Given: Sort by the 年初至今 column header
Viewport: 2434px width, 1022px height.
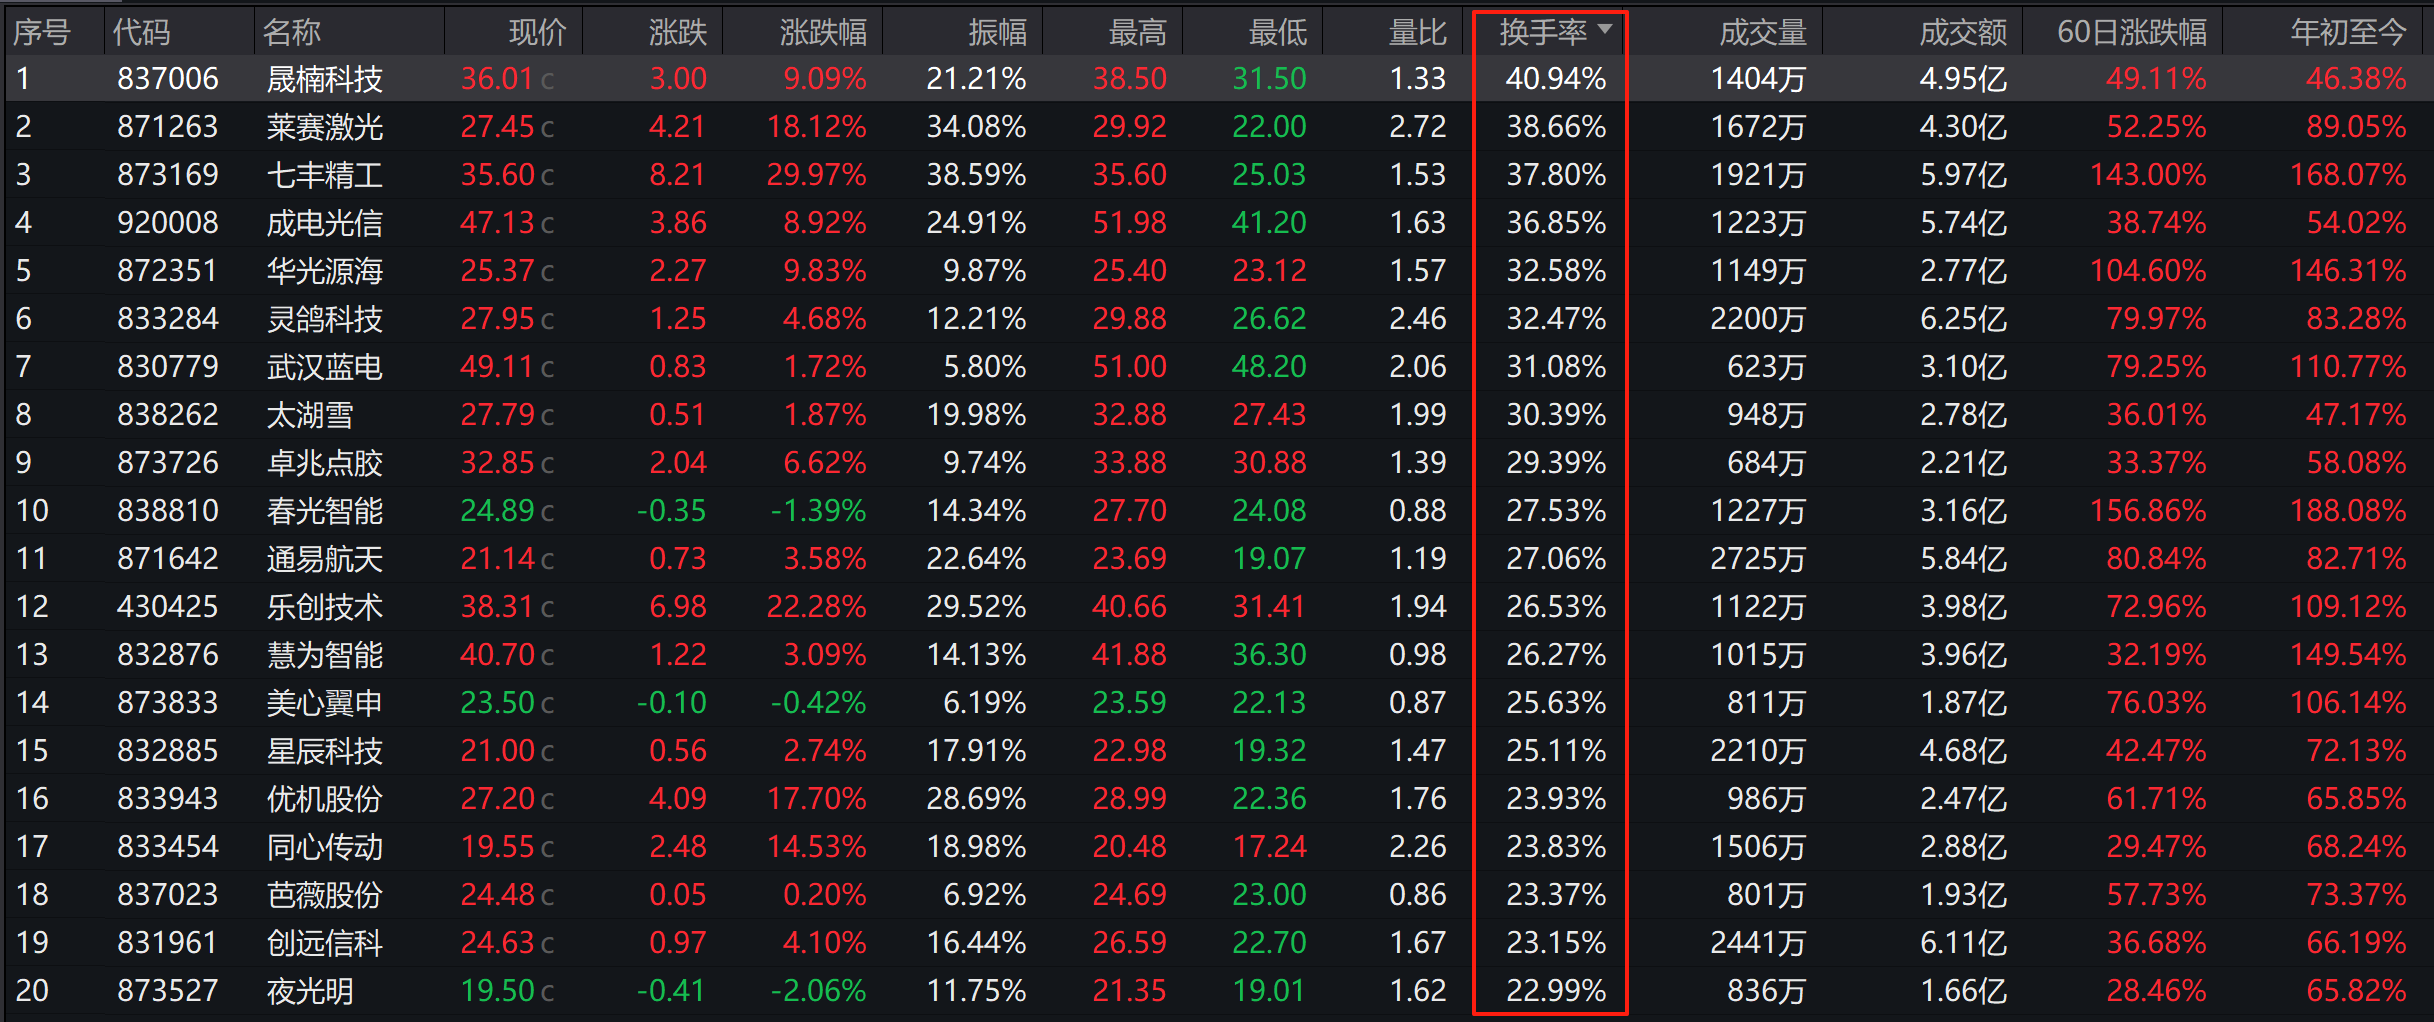Looking at the screenshot, I should coord(2349,32).
